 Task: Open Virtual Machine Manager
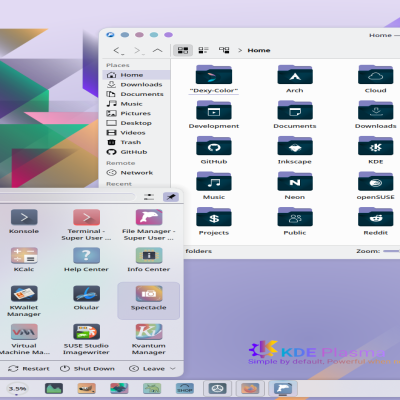[x=24, y=339]
